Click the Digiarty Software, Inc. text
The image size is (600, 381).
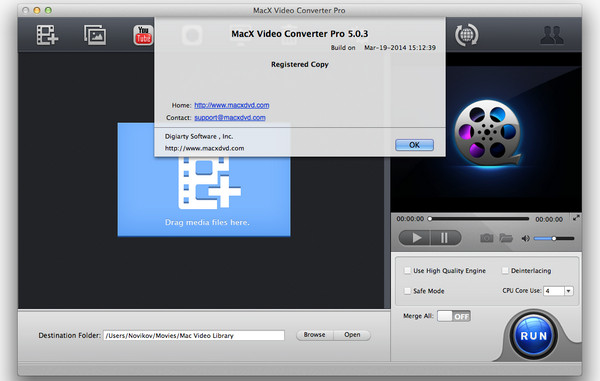click(x=199, y=136)
